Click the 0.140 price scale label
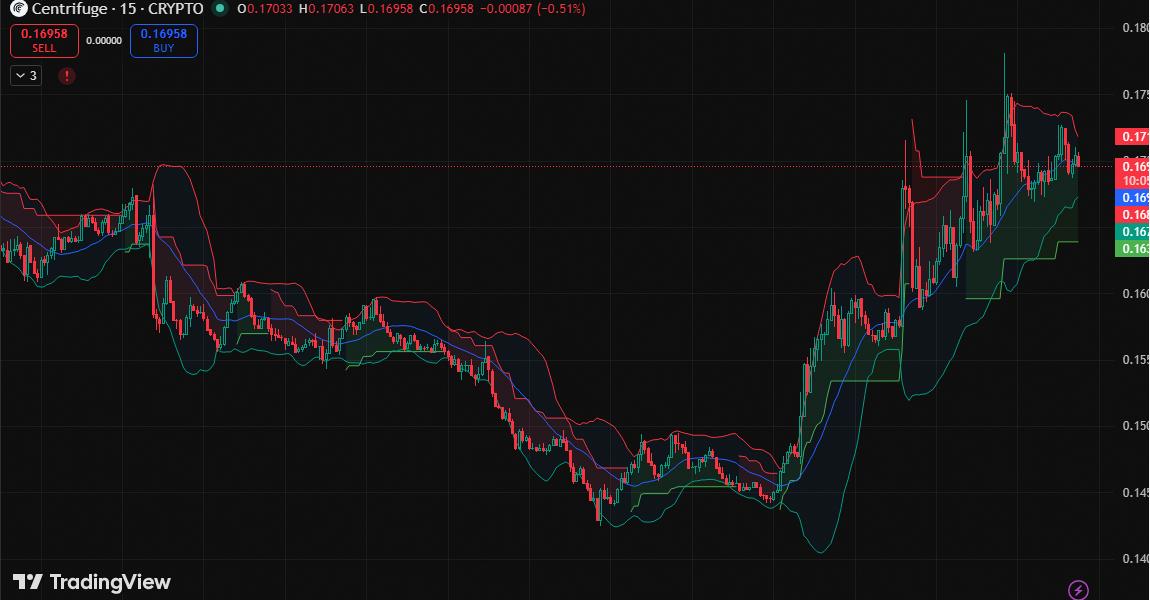Screen dimensions: 1150x600 coord(1135,558)
